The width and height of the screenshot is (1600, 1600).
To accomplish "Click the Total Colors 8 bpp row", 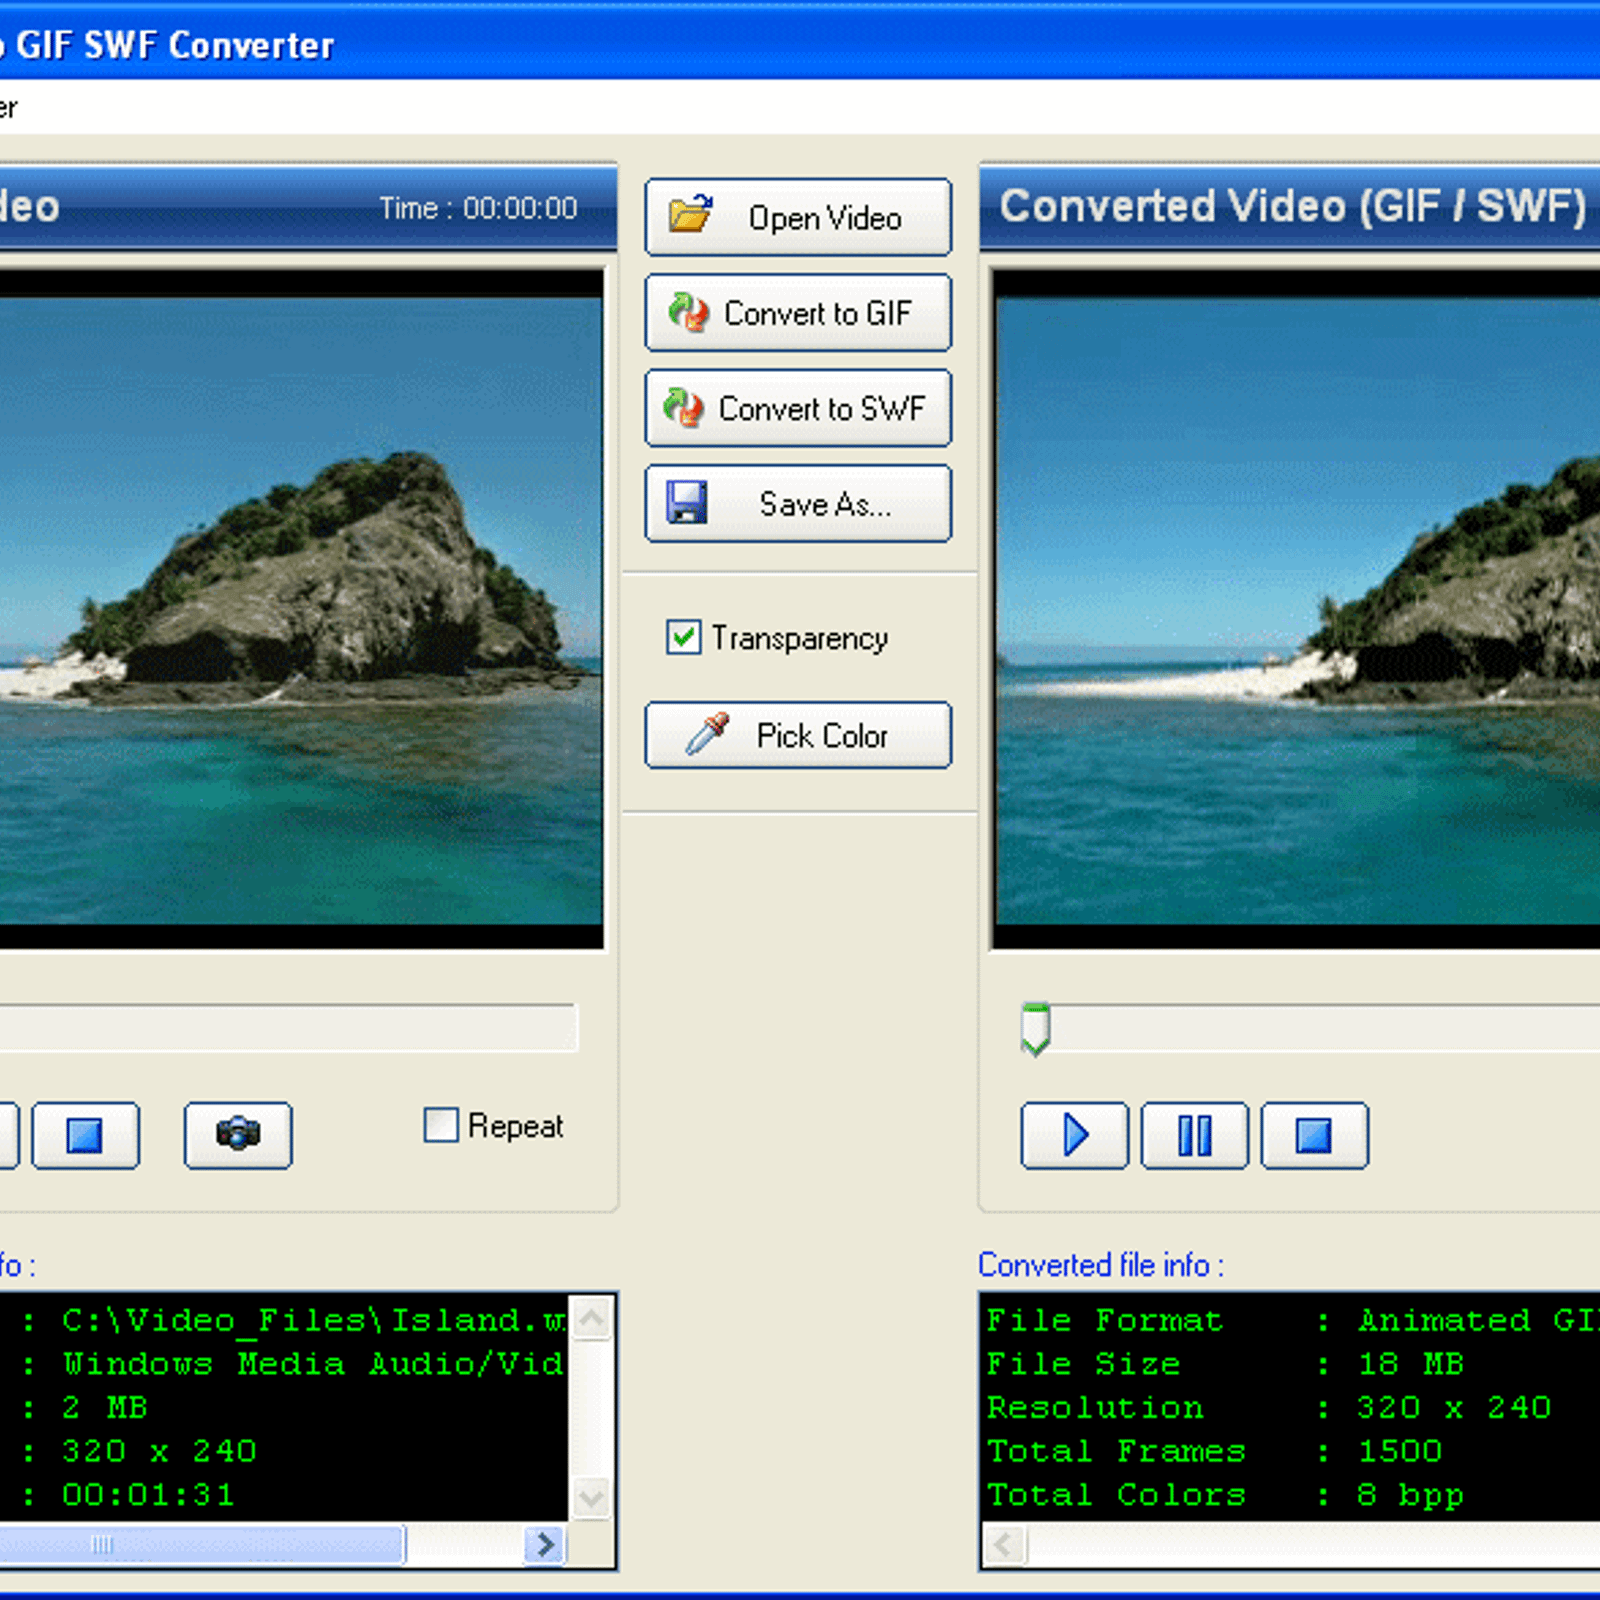I will pos(1226,1495).
